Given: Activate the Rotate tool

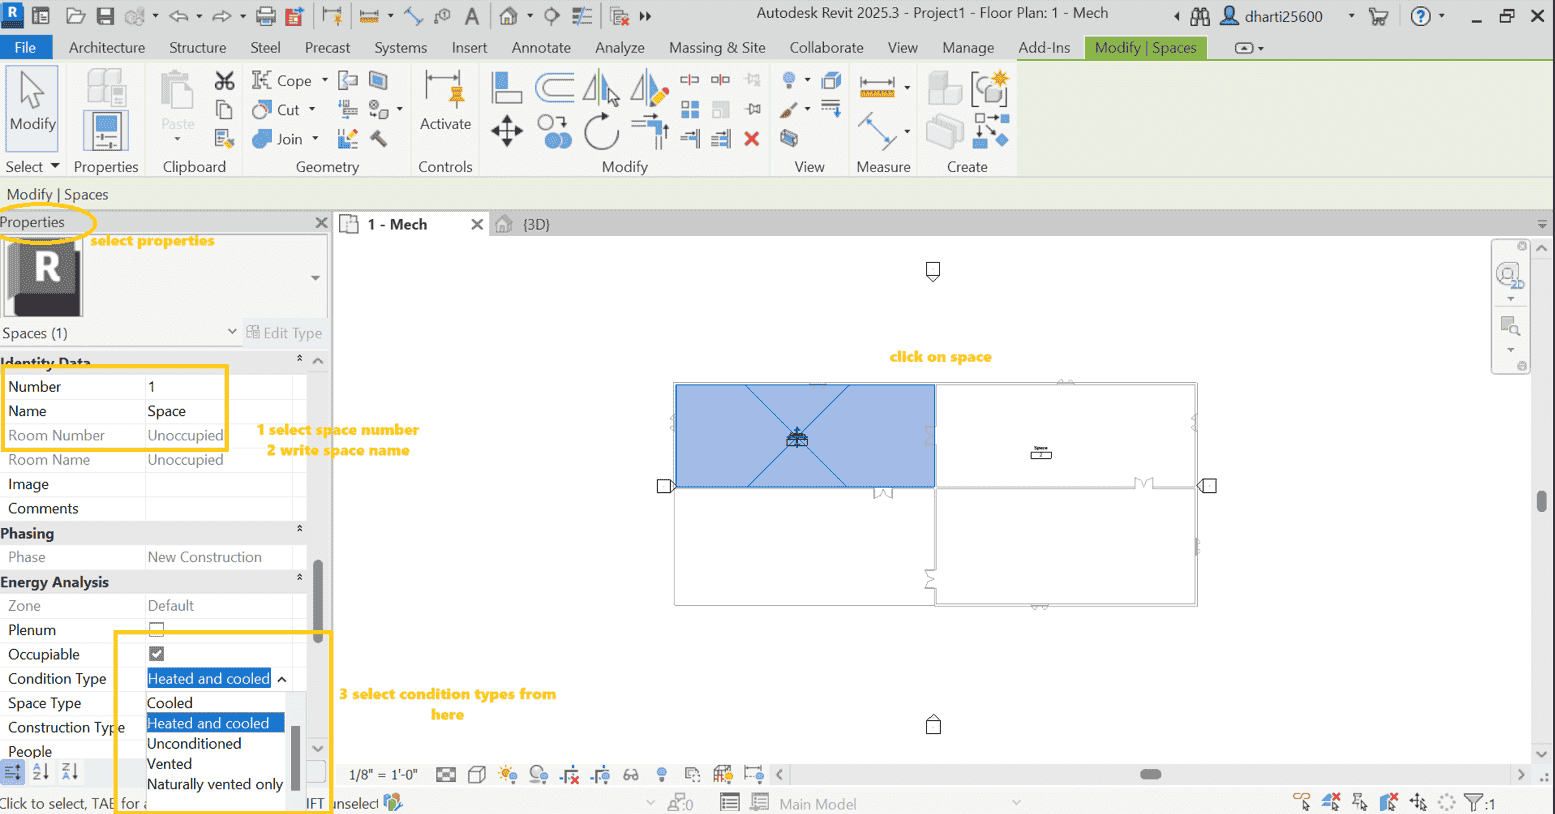Looking at the screenshot, I should [601, 131].
